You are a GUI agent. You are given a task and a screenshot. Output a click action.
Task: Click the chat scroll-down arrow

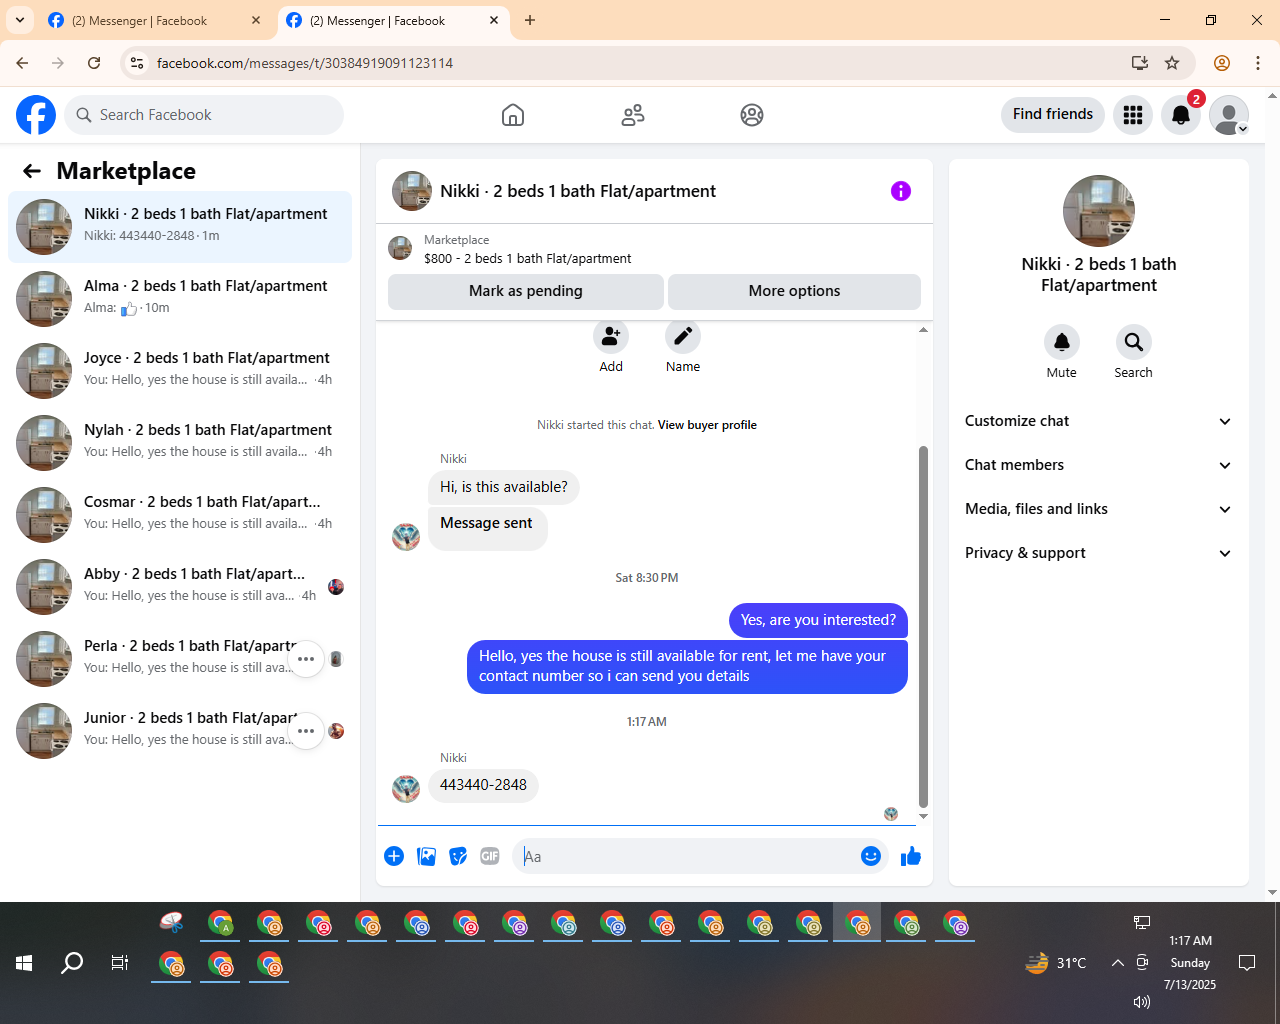923,816
